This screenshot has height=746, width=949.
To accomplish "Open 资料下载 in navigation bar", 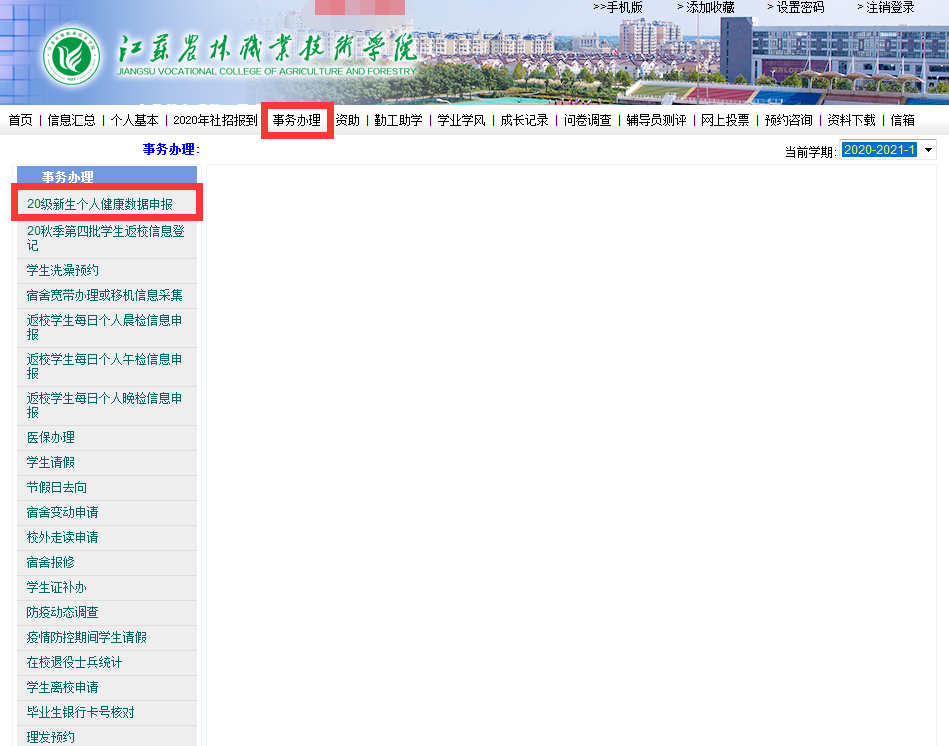I will pos(851,120).
